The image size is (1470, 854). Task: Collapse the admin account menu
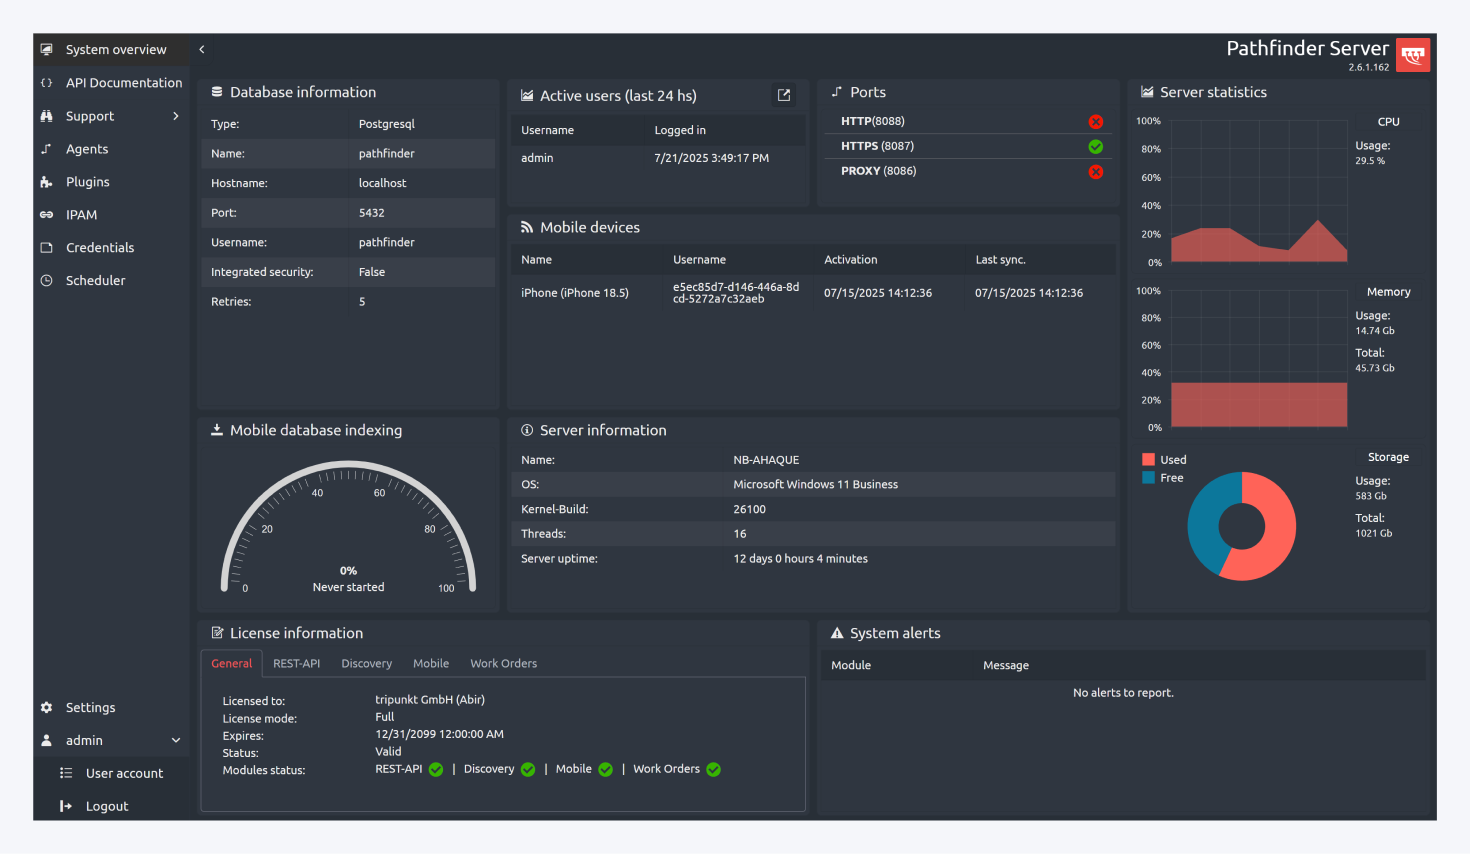tap(176, 740)
